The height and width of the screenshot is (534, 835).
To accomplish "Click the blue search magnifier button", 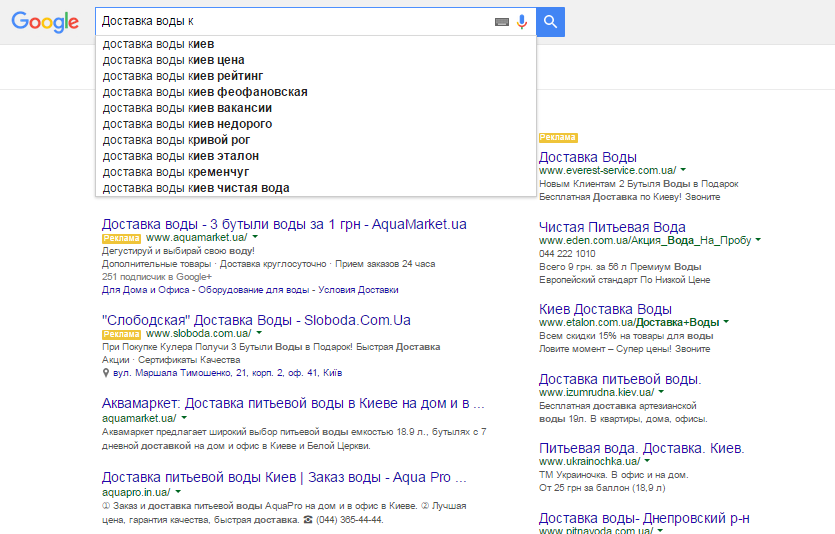I will pos(551,22).
